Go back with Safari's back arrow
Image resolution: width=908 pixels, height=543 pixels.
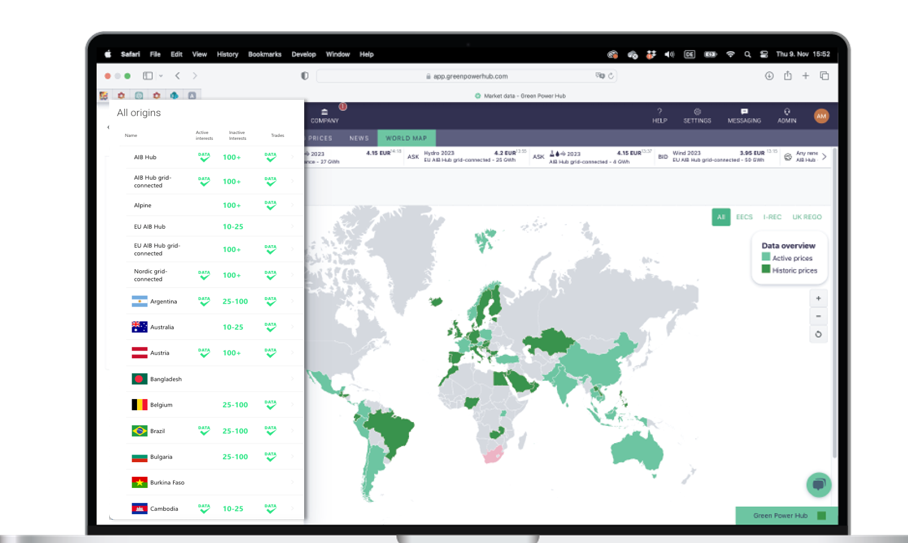[178, 76]
